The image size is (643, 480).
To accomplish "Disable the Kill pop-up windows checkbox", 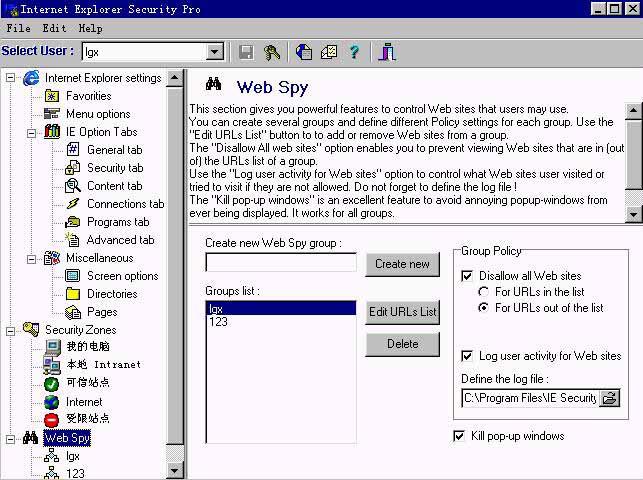I will (460, 436).
